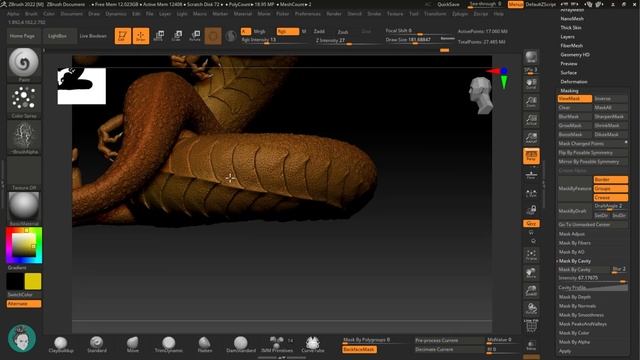Click the Actual size icon
The image size is (640, 360).
[x=531, y=120]
